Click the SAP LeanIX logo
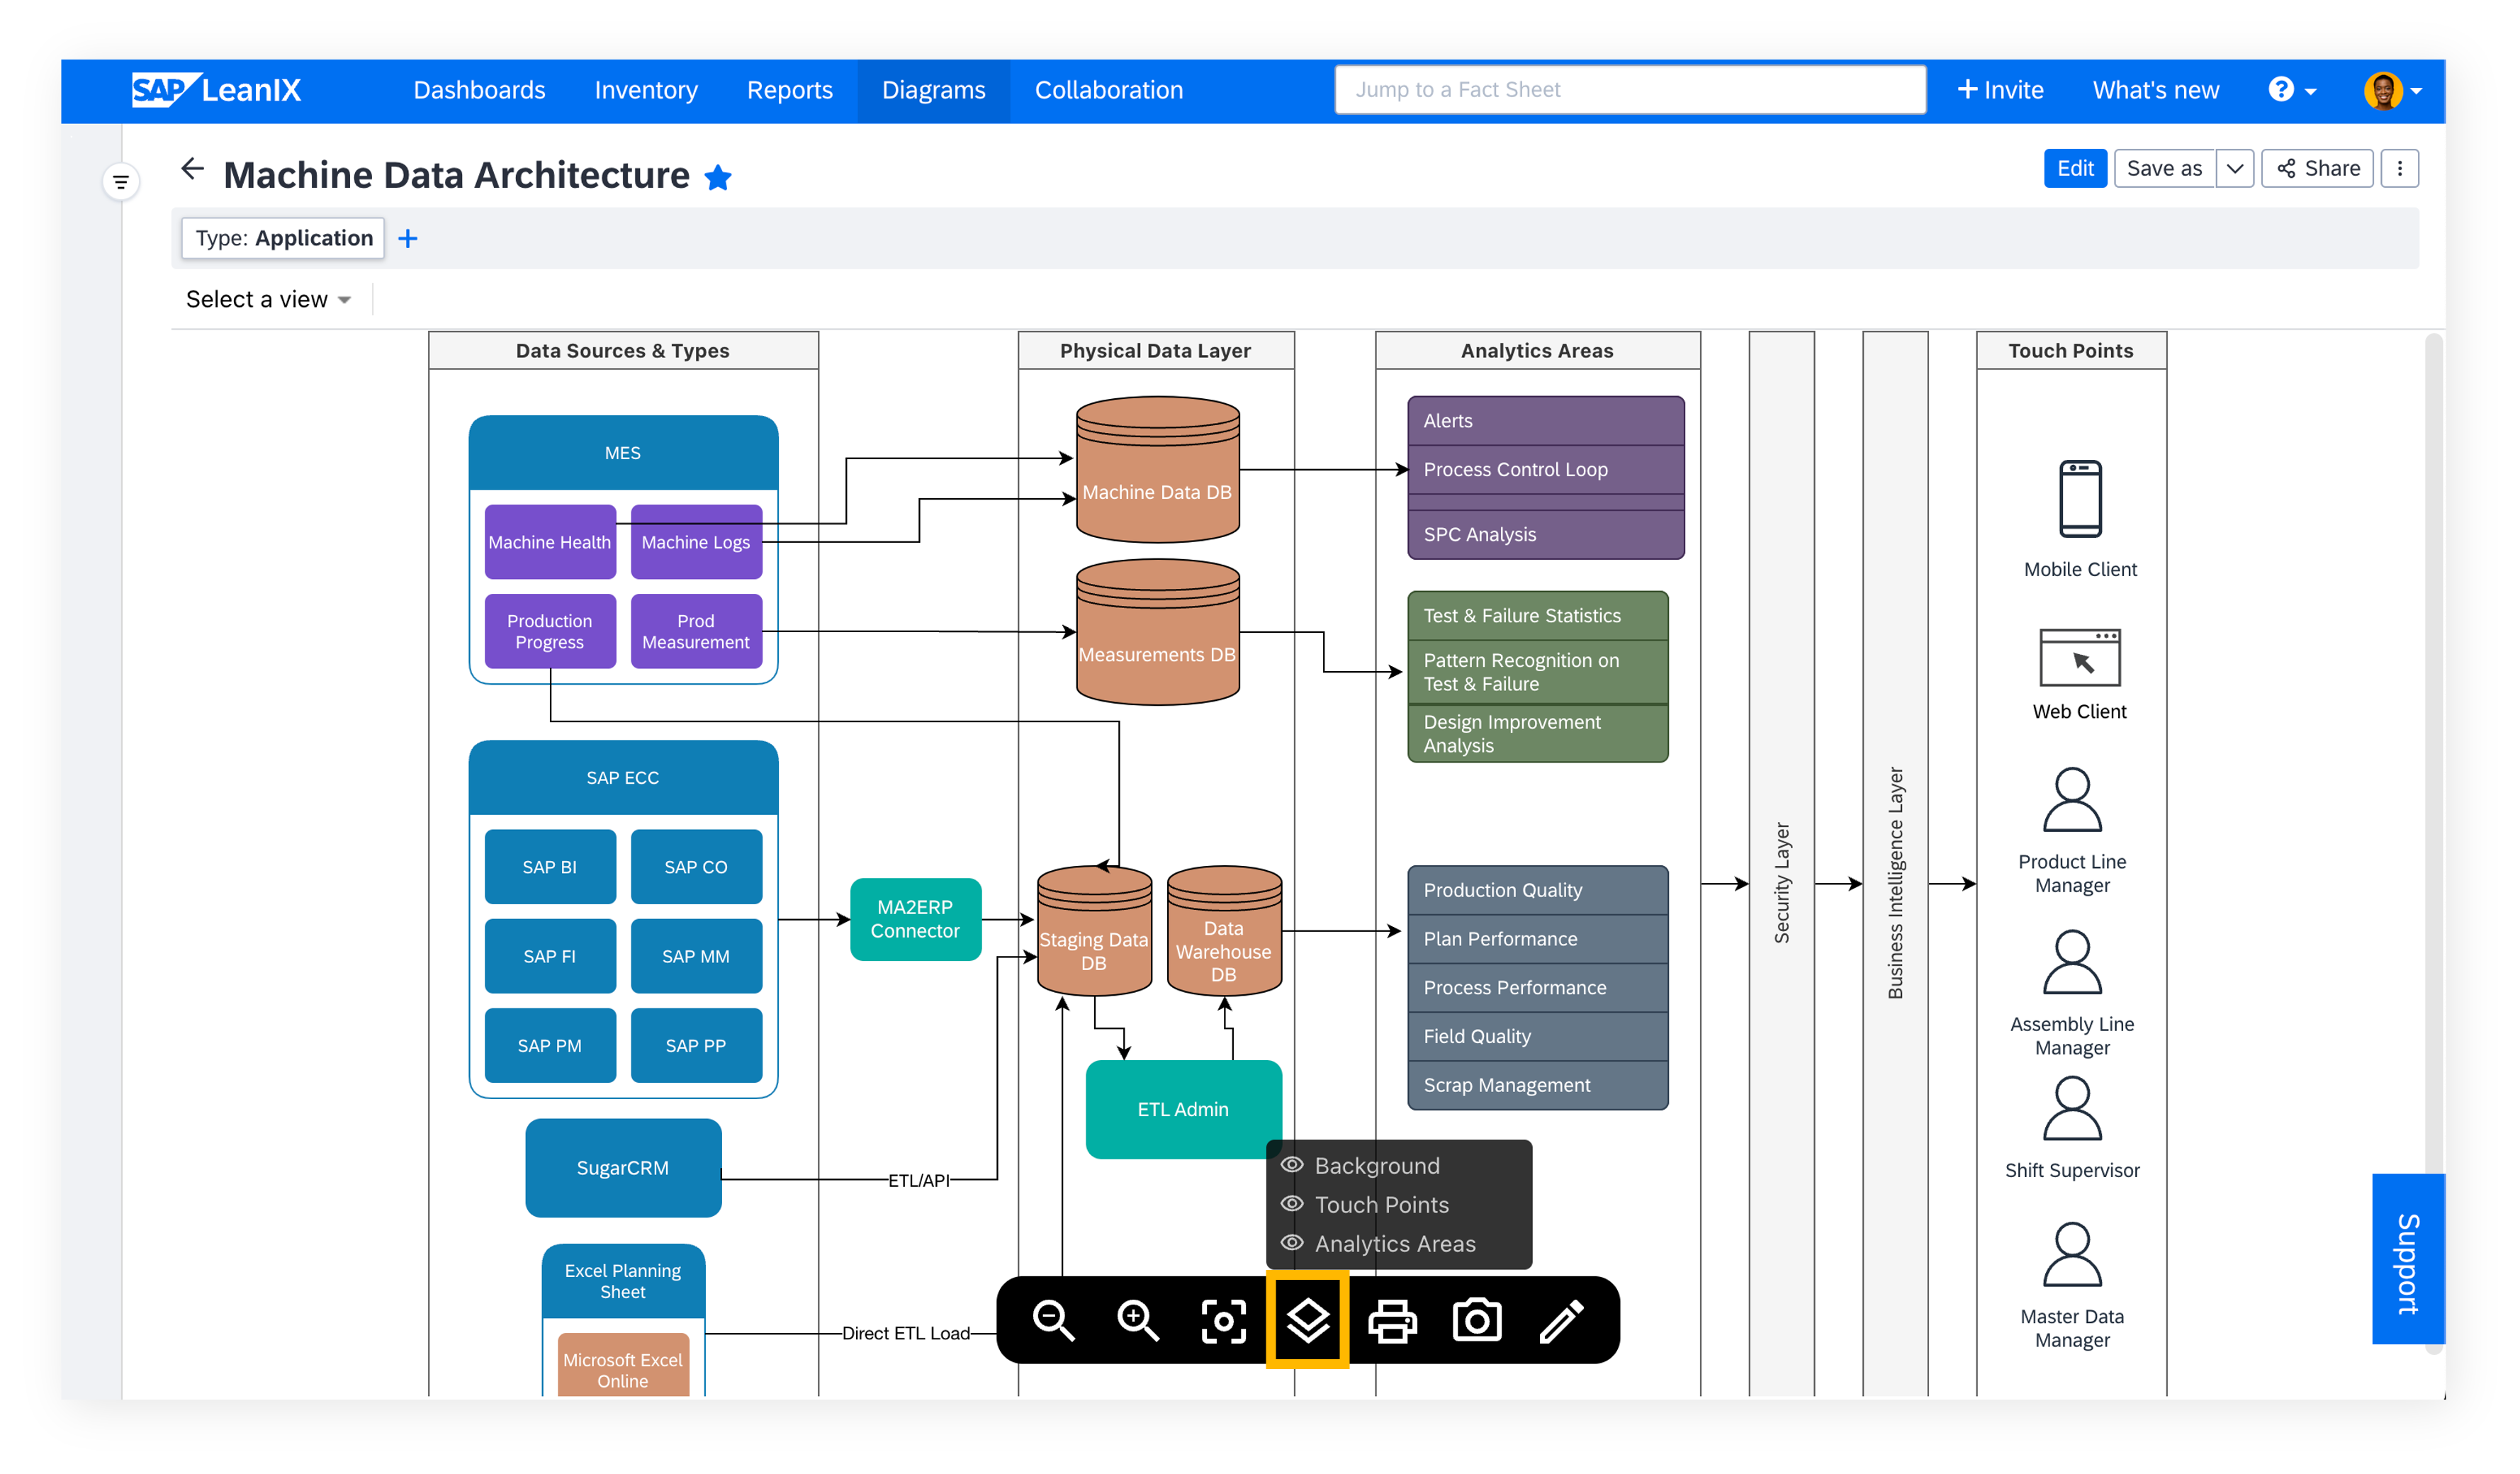The width and height of the screenshot is (2520, 1474). [216, 90]
